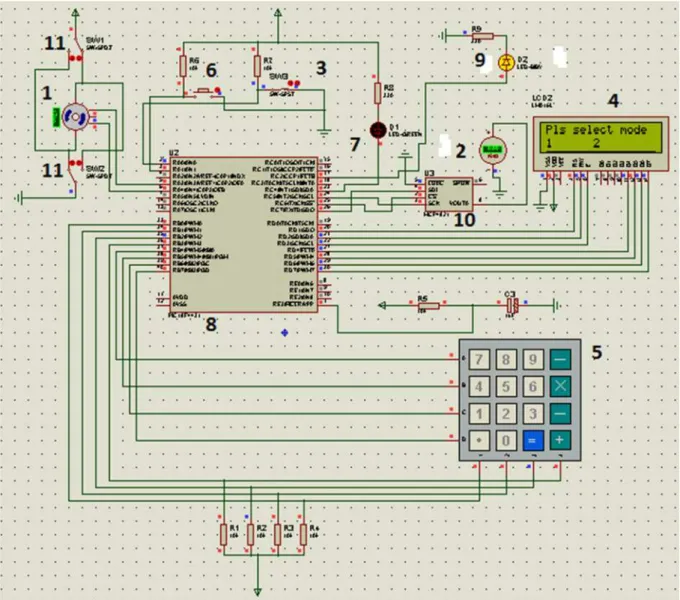The height and width of the screenshot is (600, 680).
Task: Click the 2 key on the keypad
Action: pyautogui.click(x=506, y=414)
